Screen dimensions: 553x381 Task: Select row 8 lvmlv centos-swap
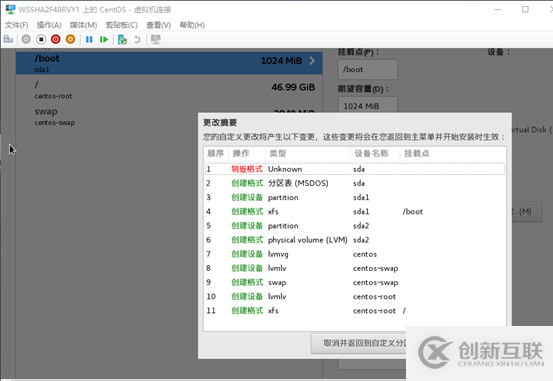click(x=355, y=268)
